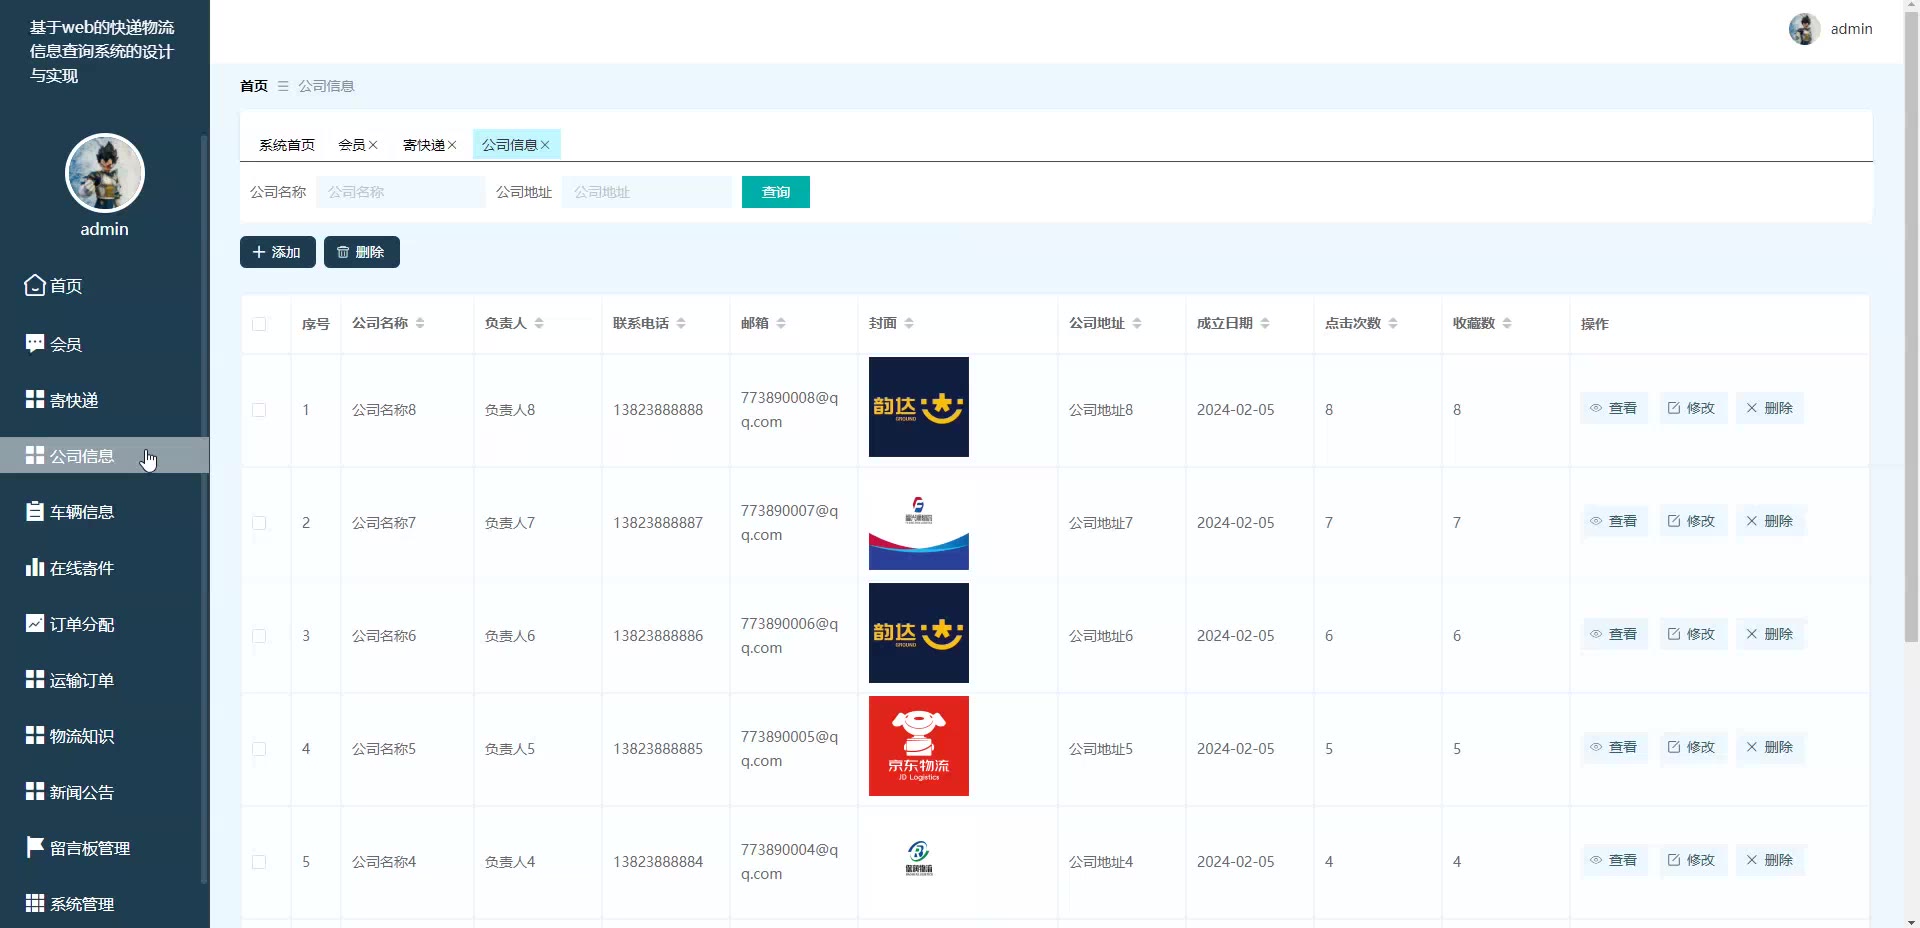Check the checkbox for row 公司名称5

coord(259,749)
